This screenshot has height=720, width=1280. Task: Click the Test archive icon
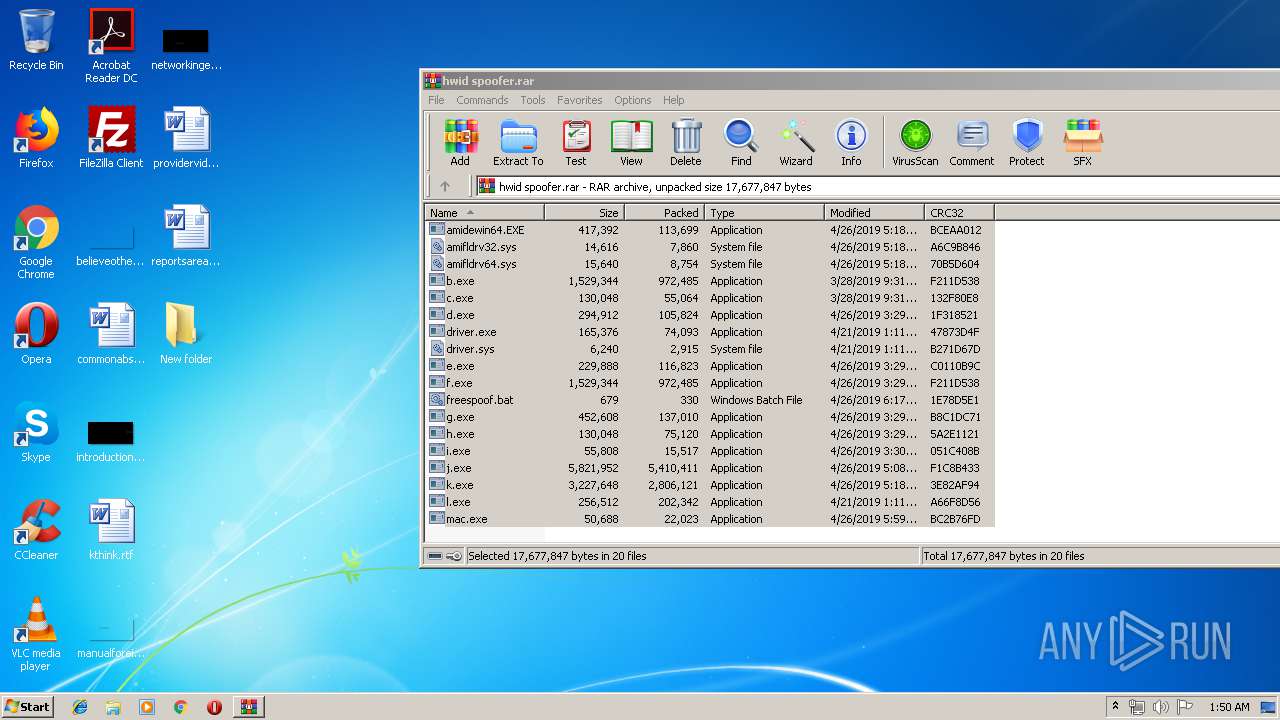[576, 142]
